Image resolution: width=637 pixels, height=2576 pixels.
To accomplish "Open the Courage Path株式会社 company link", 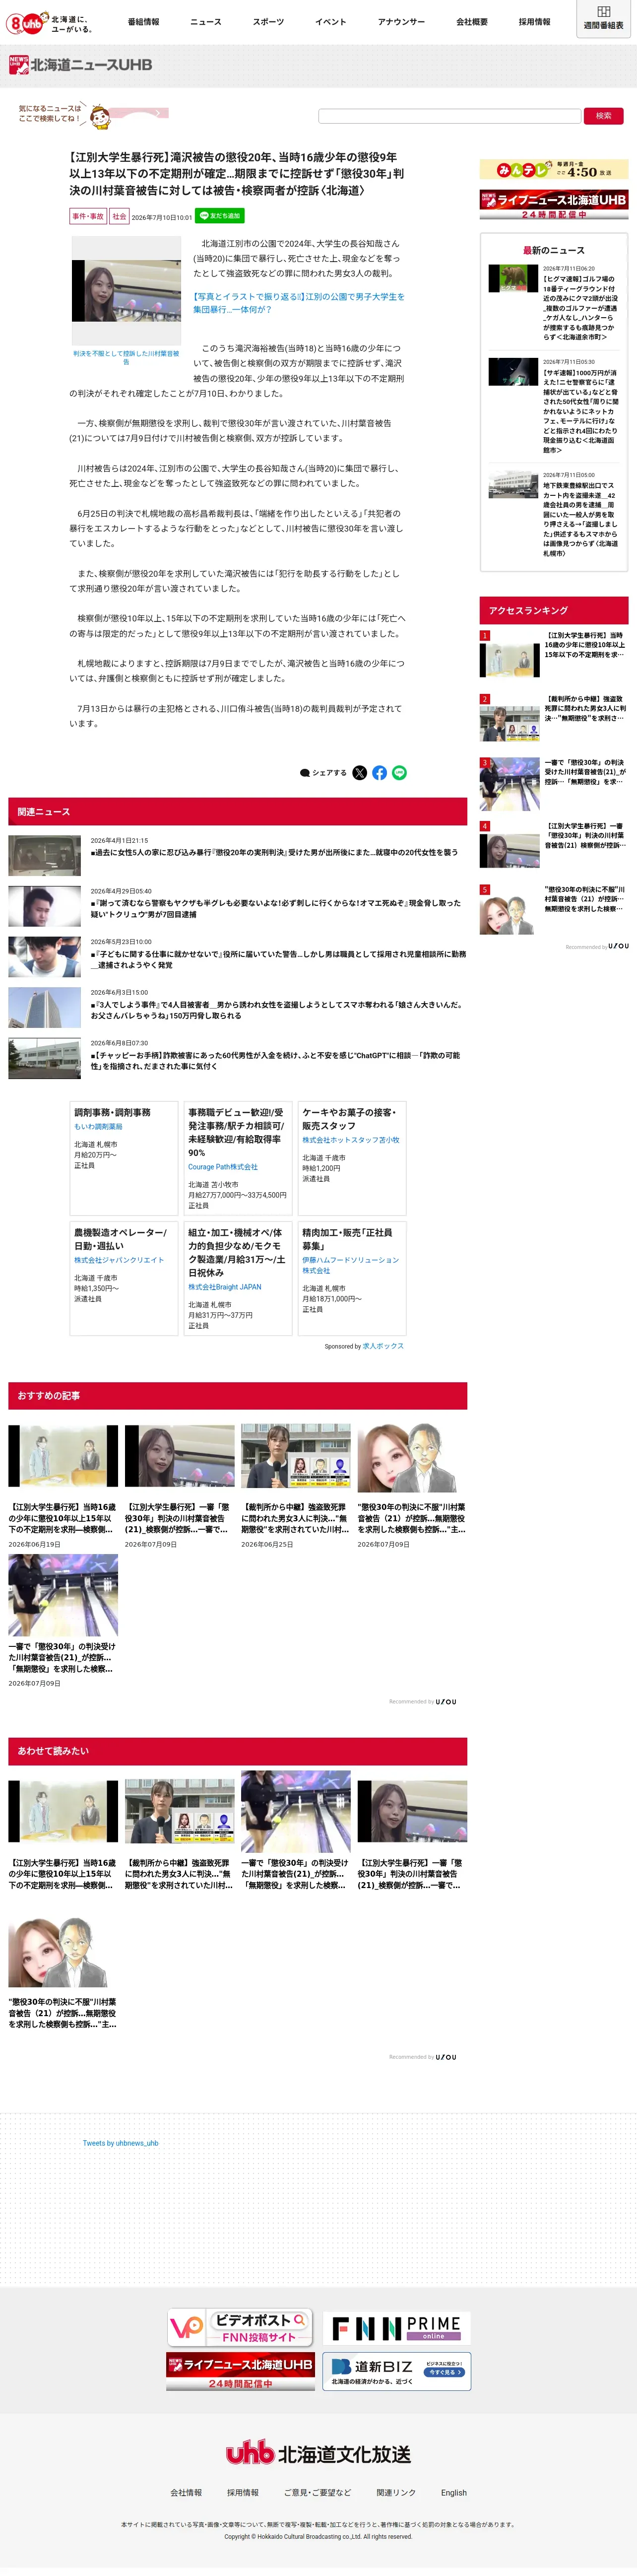I will pos(223,1167).
